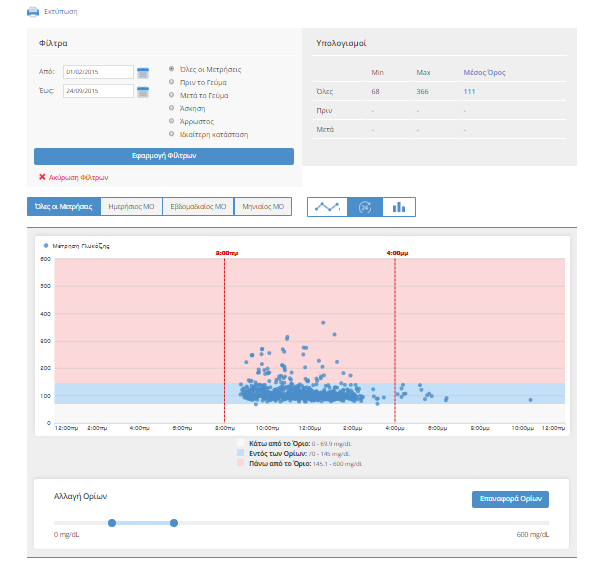The height and width of the screenshot is (569, 611).
Task: Click the upper limit slider handle
Action: (x=174, y=523)
